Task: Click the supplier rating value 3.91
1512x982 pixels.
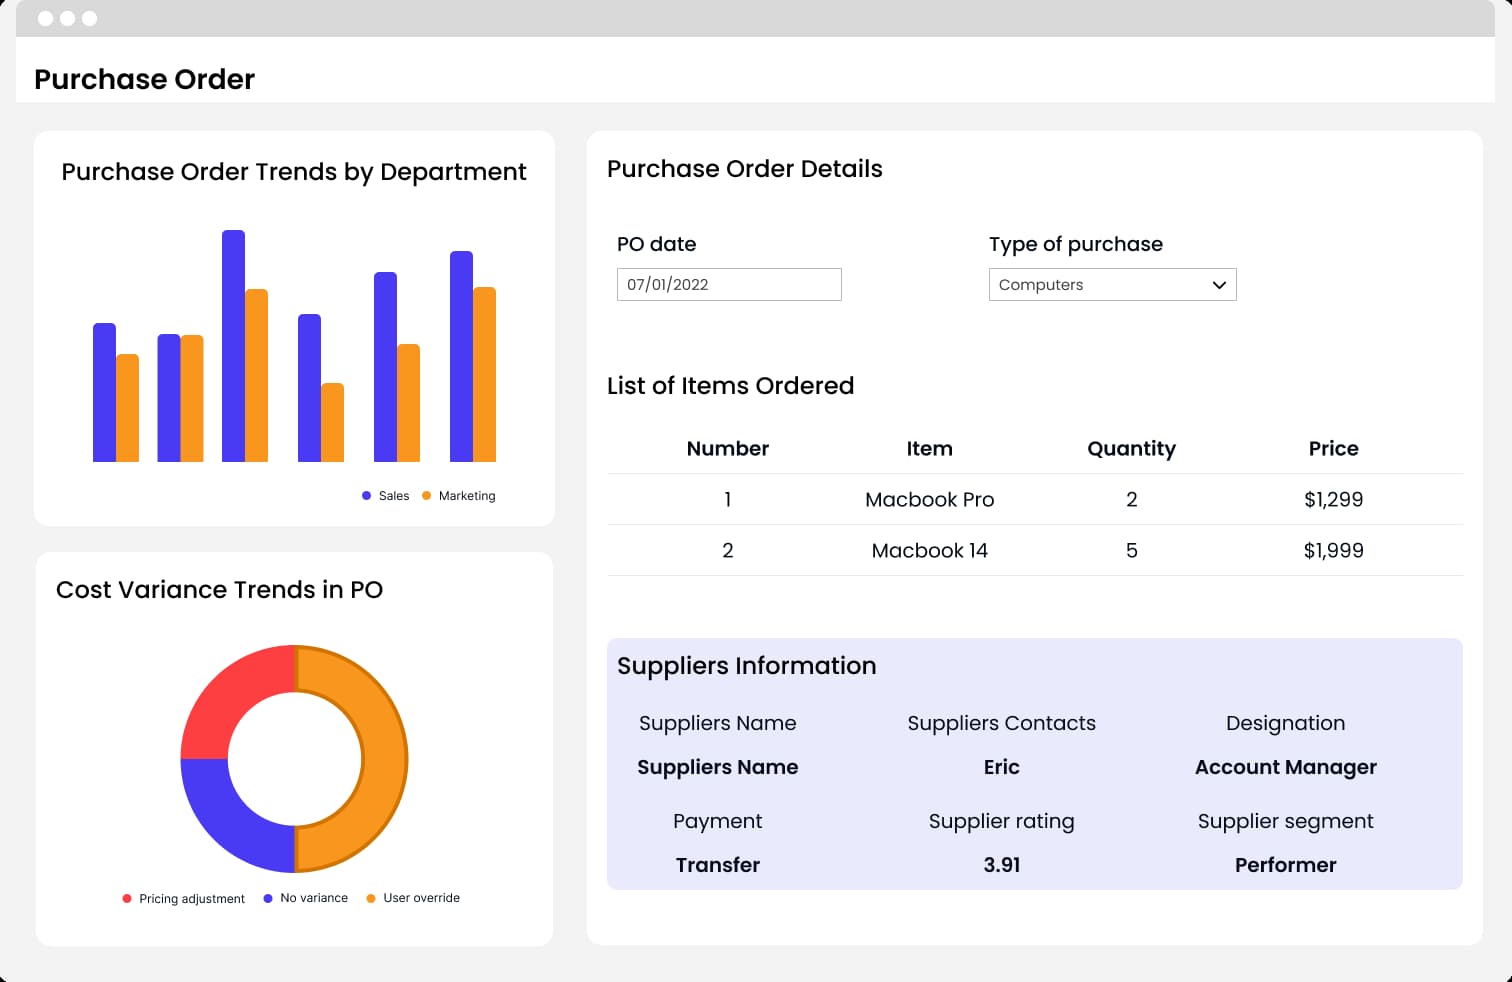Action: (x=1001, y=865)
